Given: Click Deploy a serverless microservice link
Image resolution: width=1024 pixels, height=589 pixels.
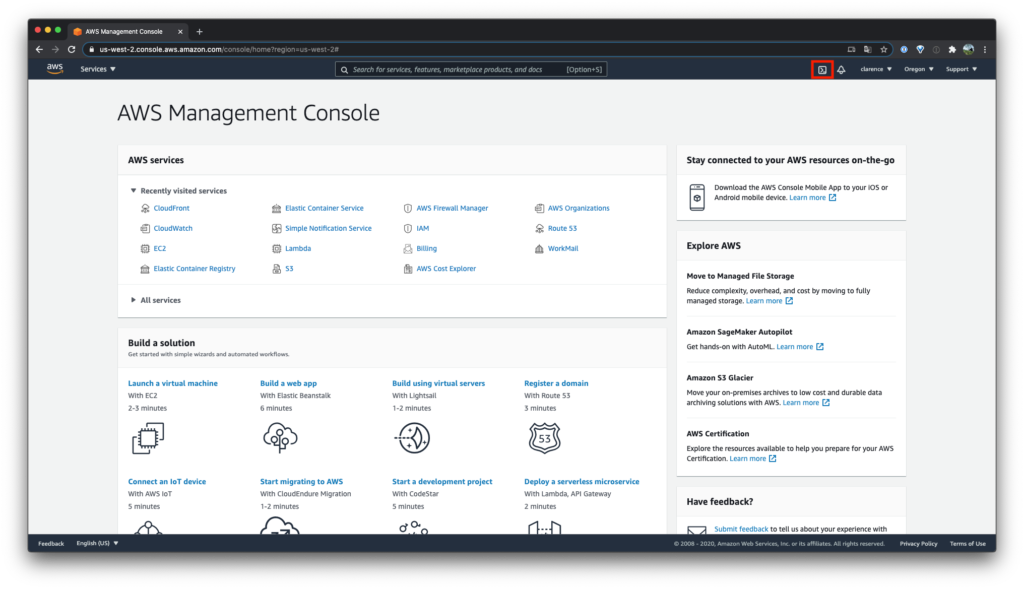Looking at the screenshot, I should pyautogui.click(x=582, y=481).
